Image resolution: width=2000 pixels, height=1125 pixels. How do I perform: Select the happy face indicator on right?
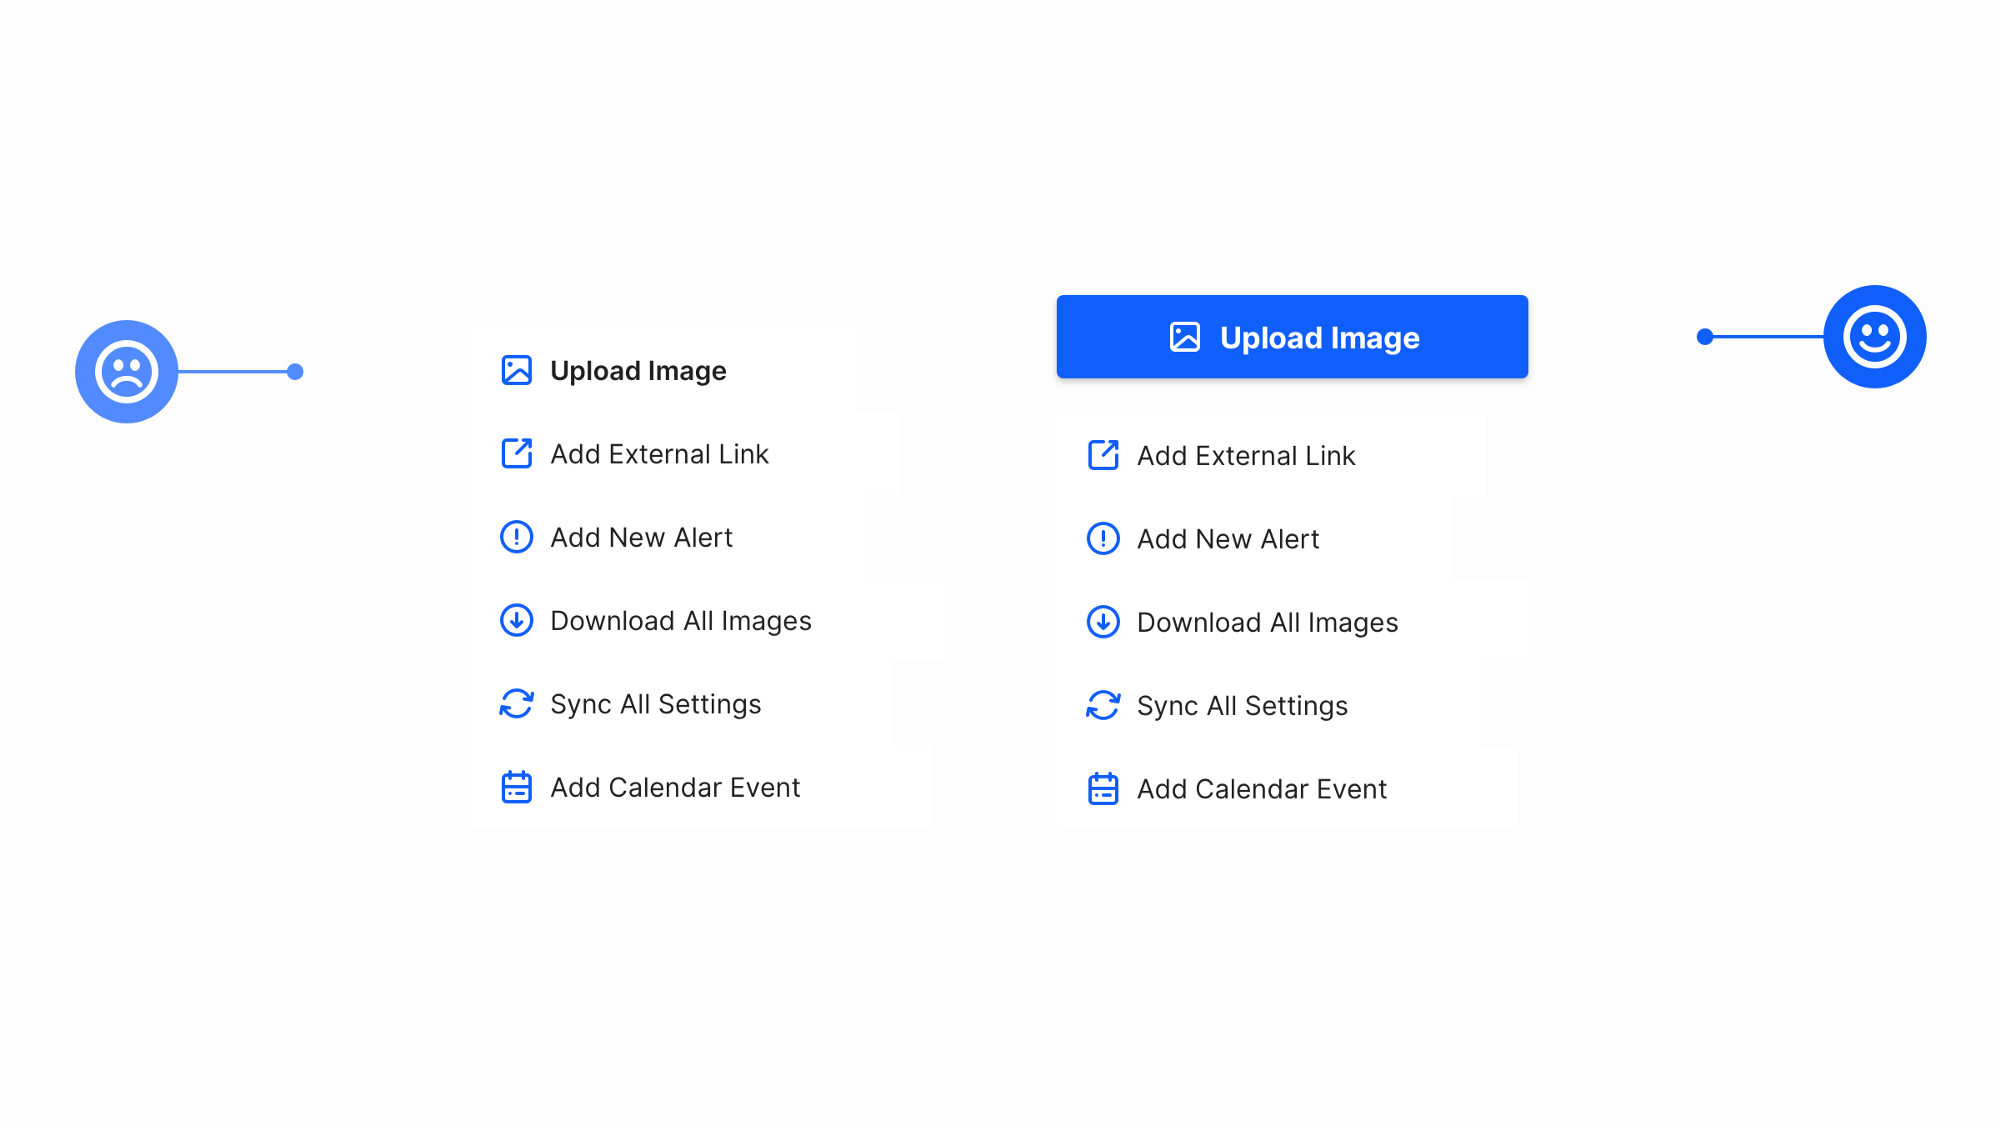1874,337
